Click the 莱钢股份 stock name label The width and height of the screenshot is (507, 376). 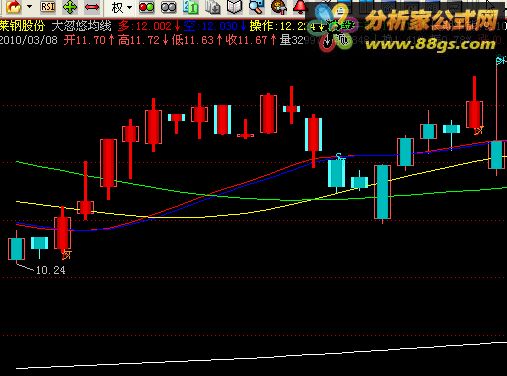pos(22,26)
